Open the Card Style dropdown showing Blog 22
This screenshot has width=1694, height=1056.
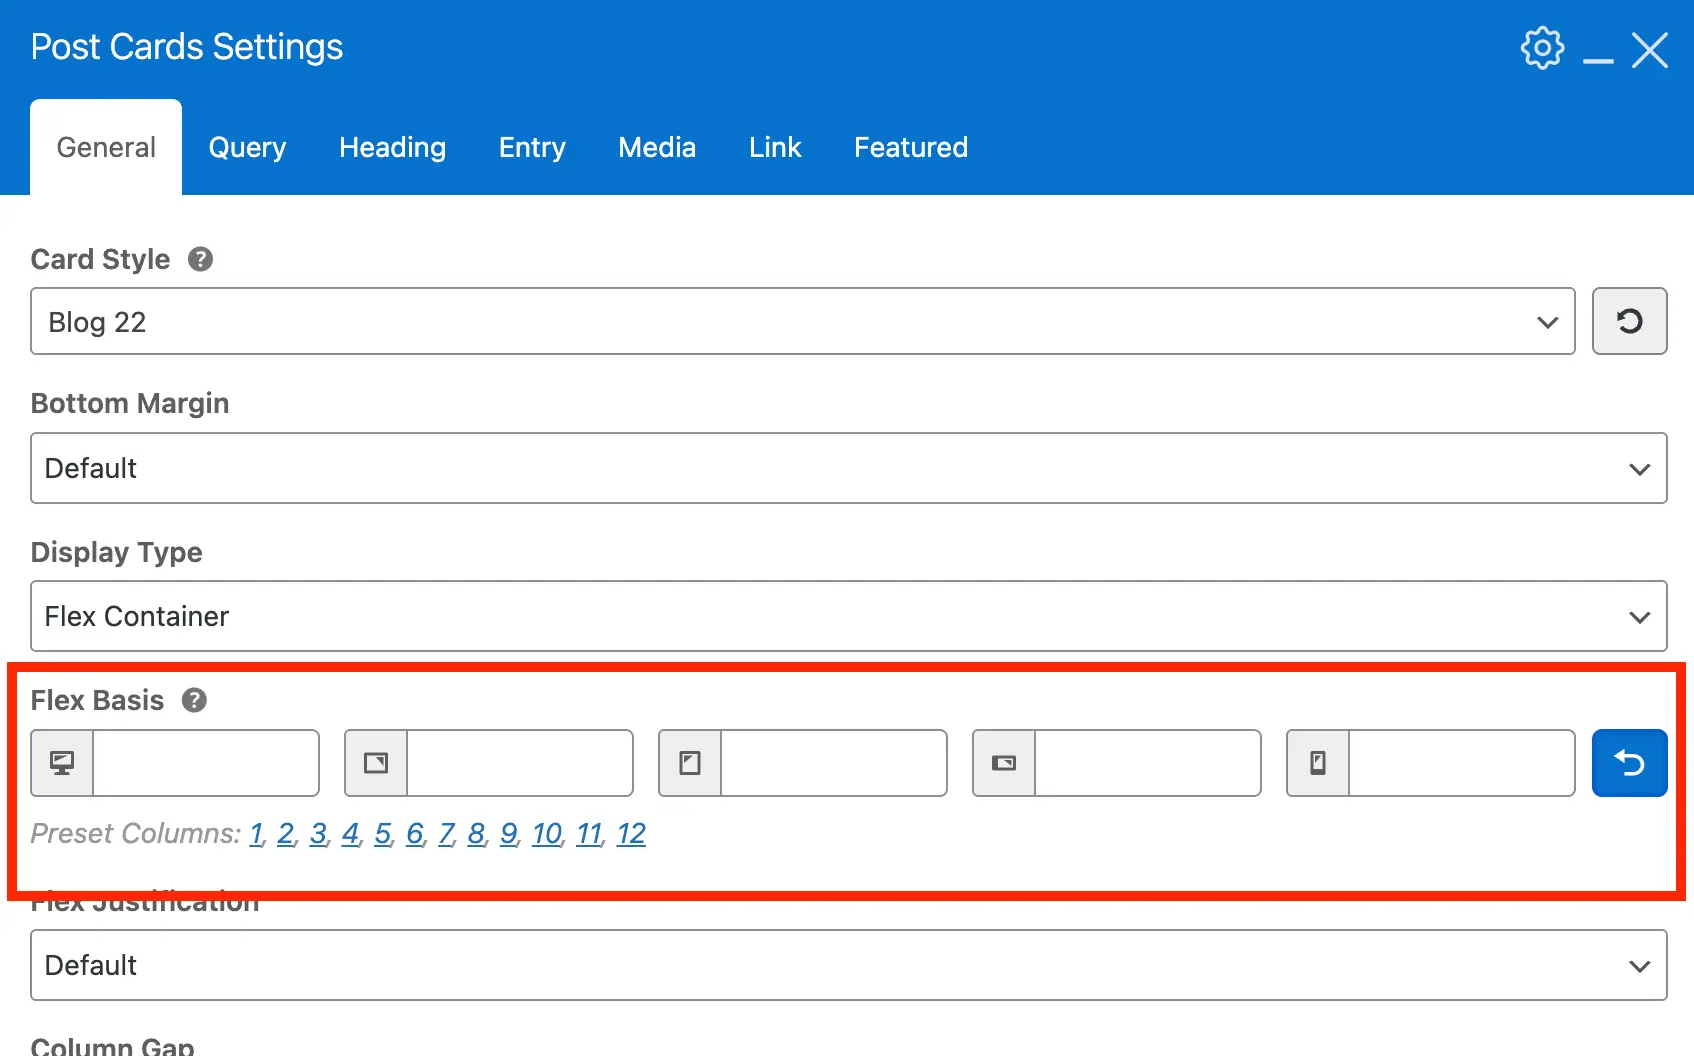(x=802, y=321)
